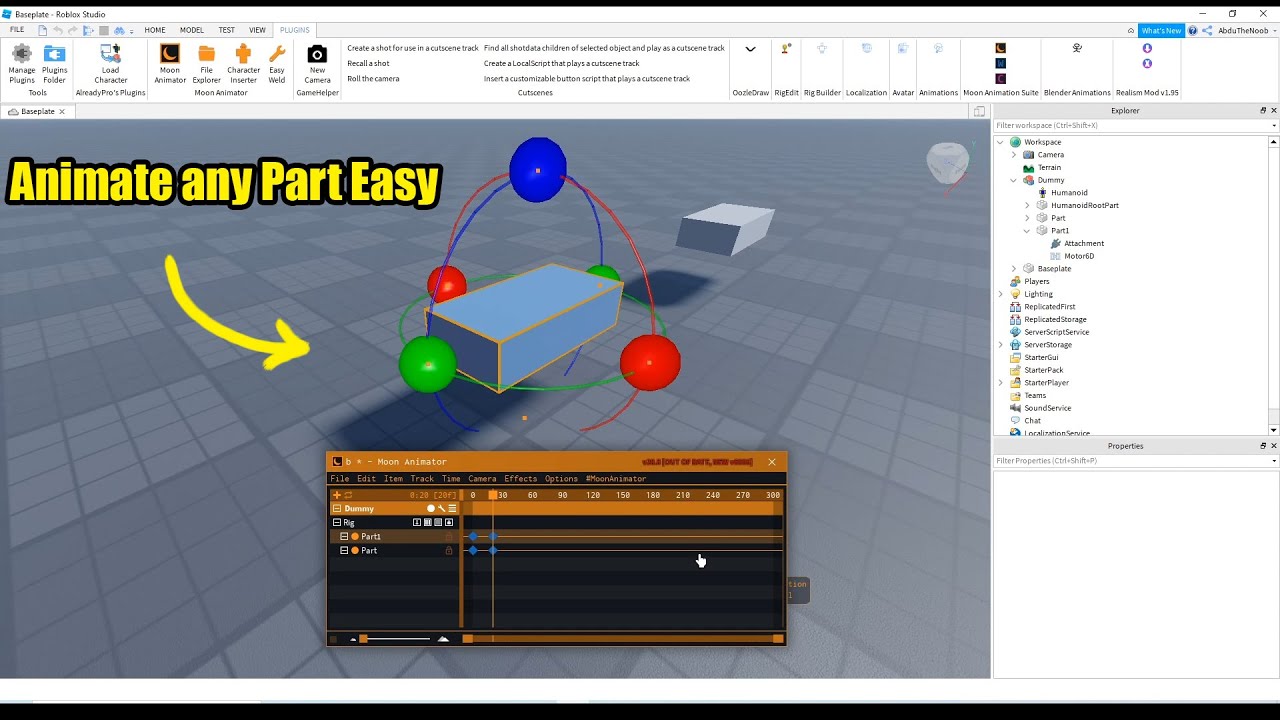
Task: Click the What's New button
Action: pos(1161,31)
